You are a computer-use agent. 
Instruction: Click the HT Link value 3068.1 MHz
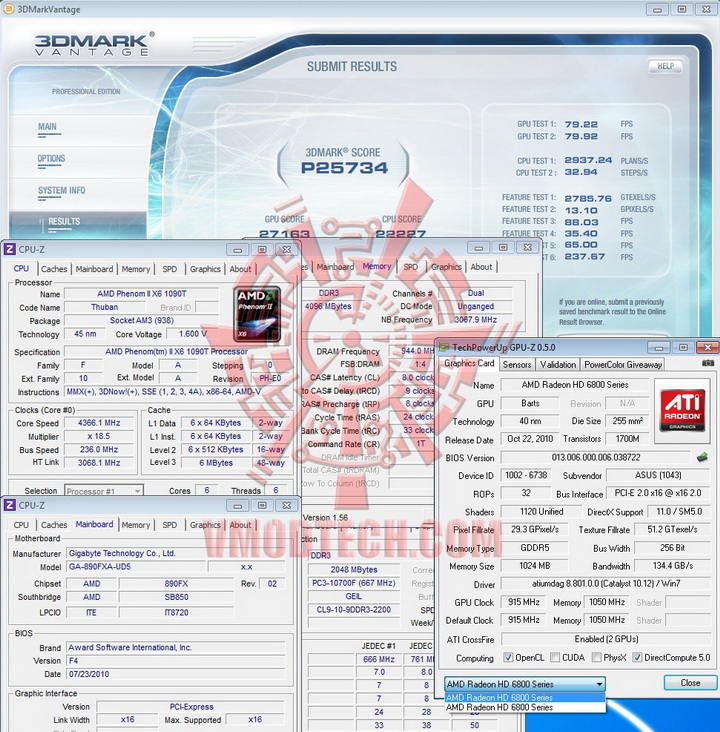coord(99,463)
